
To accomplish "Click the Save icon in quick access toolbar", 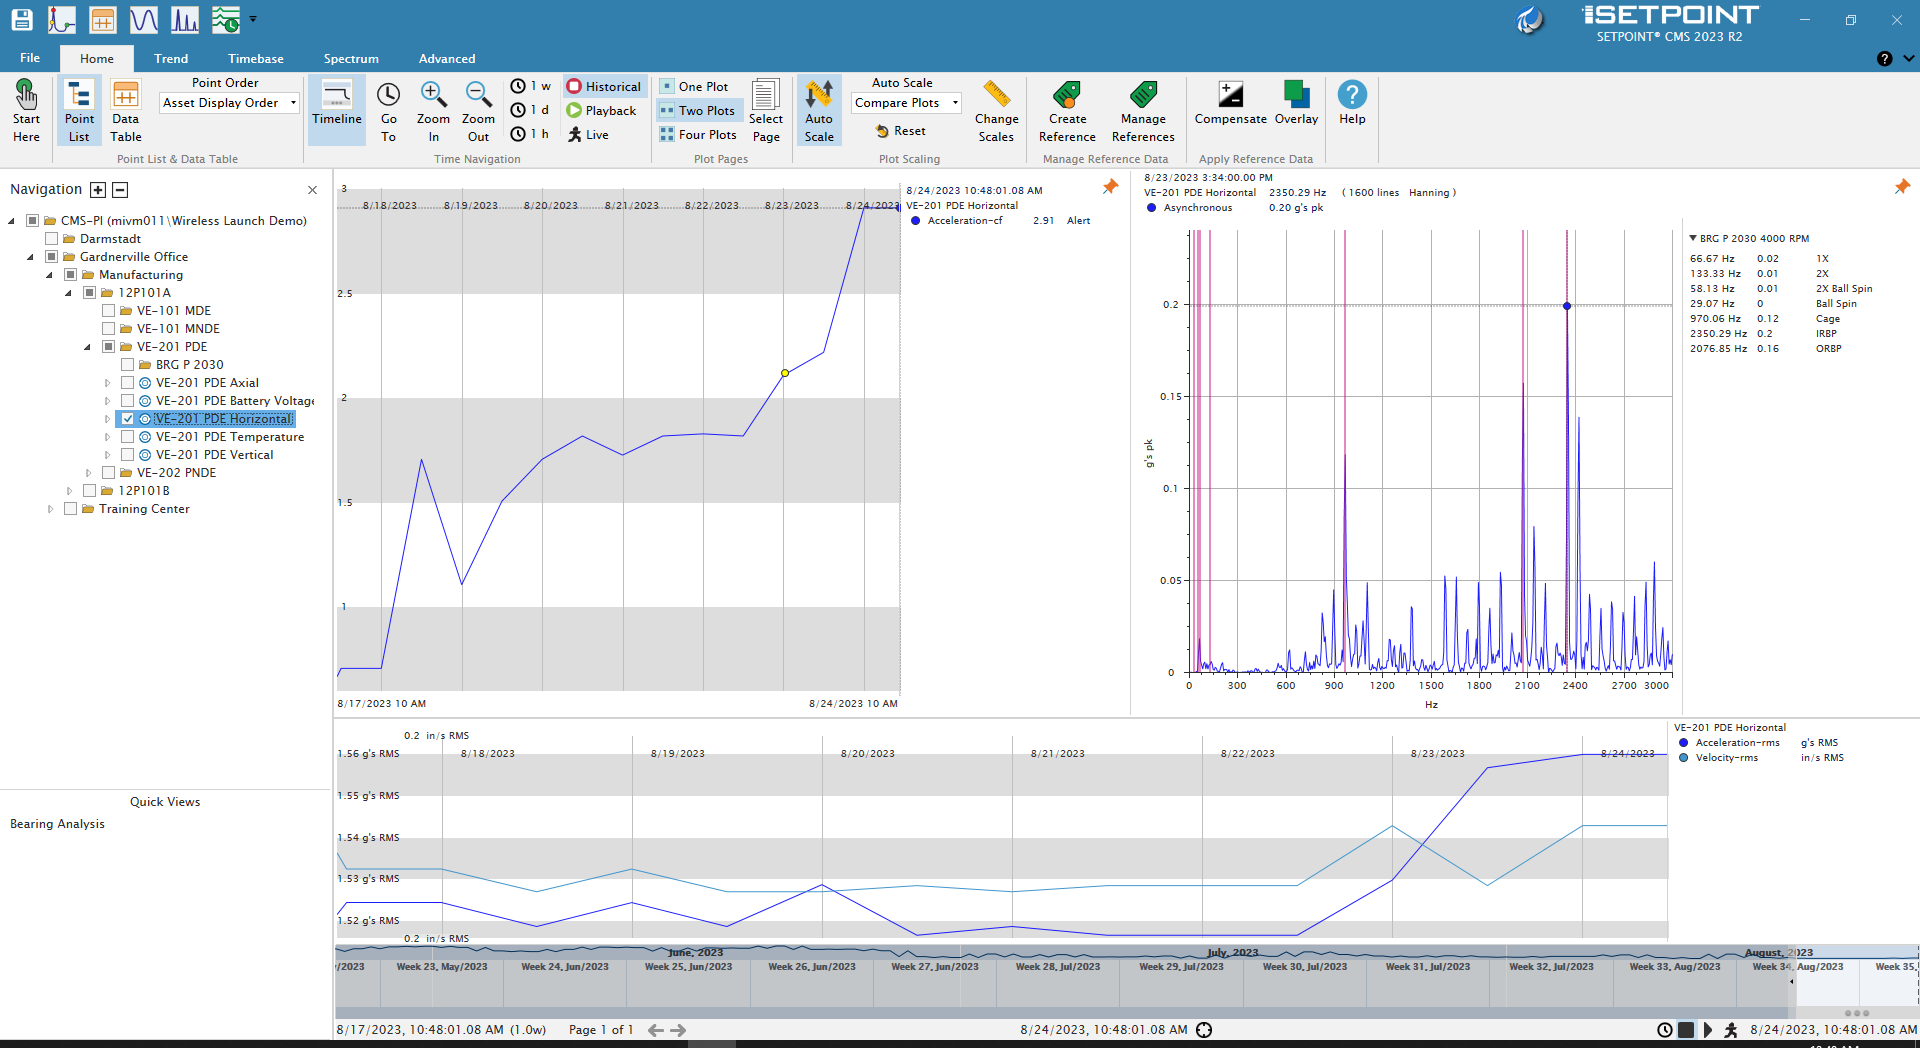I will [21, 19].
